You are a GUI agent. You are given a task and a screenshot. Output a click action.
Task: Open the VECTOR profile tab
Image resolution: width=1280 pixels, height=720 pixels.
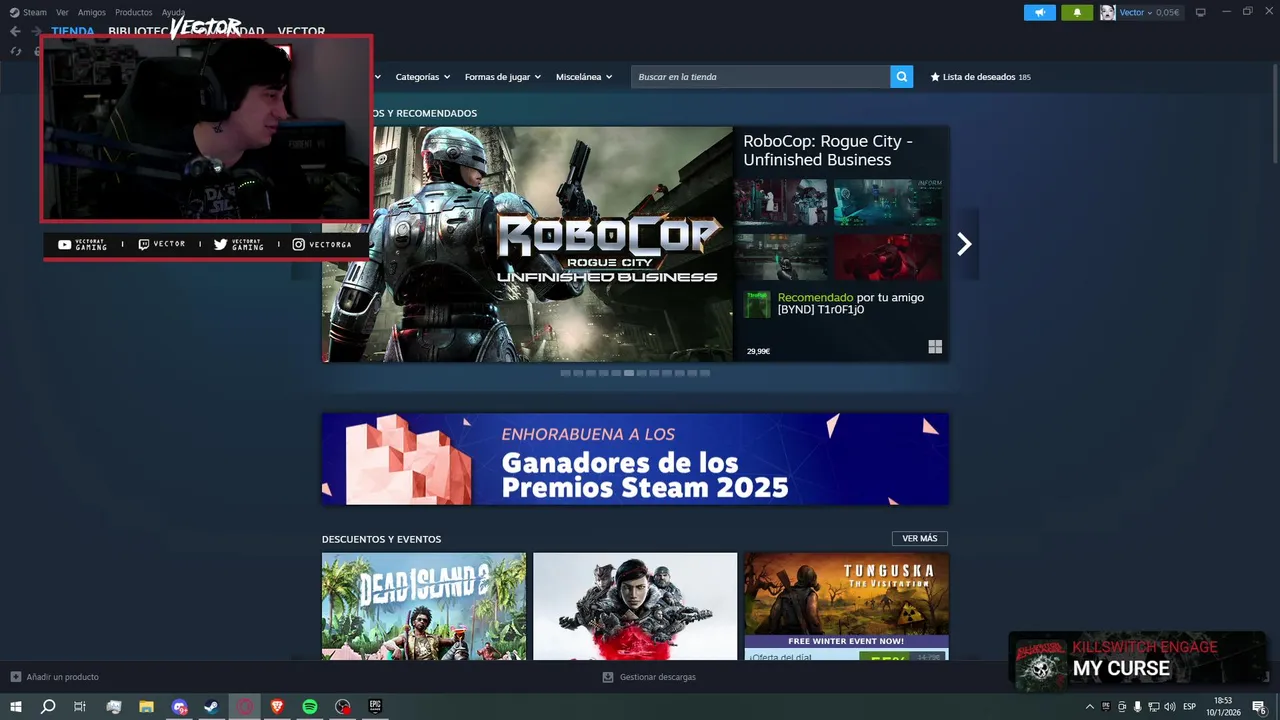coord(301,32)
